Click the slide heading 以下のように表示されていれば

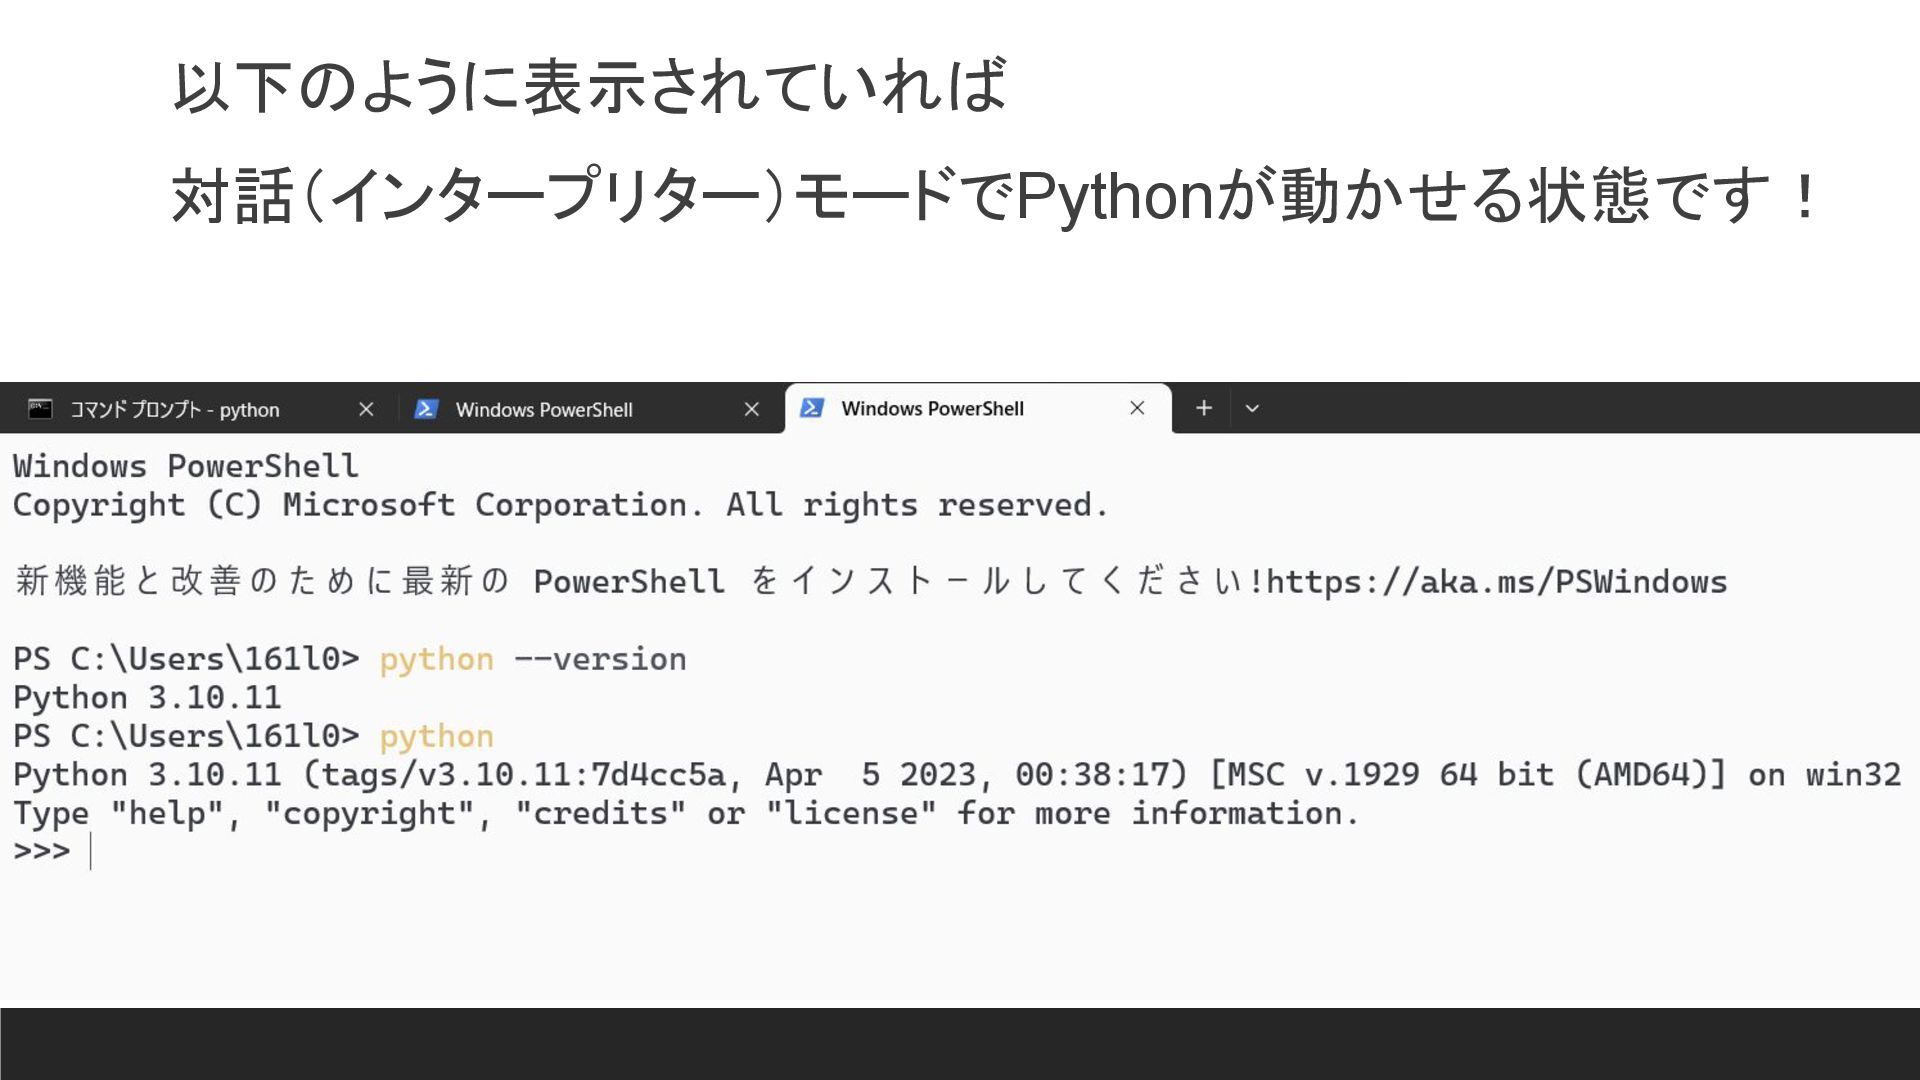tap(588, 86)
